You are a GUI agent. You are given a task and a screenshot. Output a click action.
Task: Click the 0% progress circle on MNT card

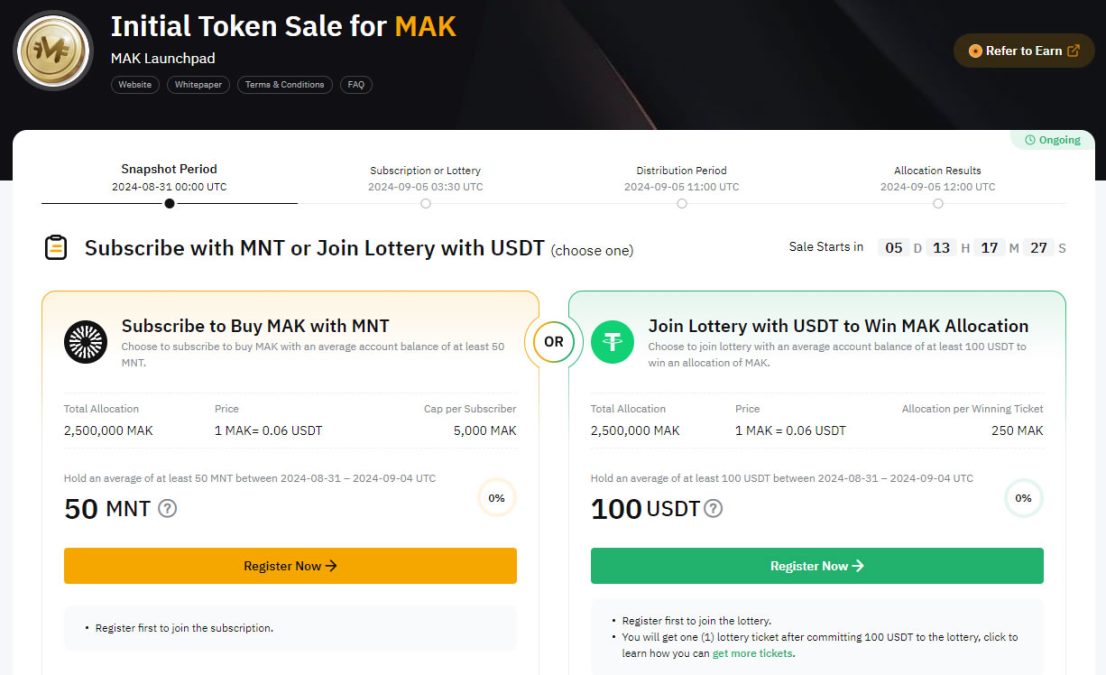[496, 497]
